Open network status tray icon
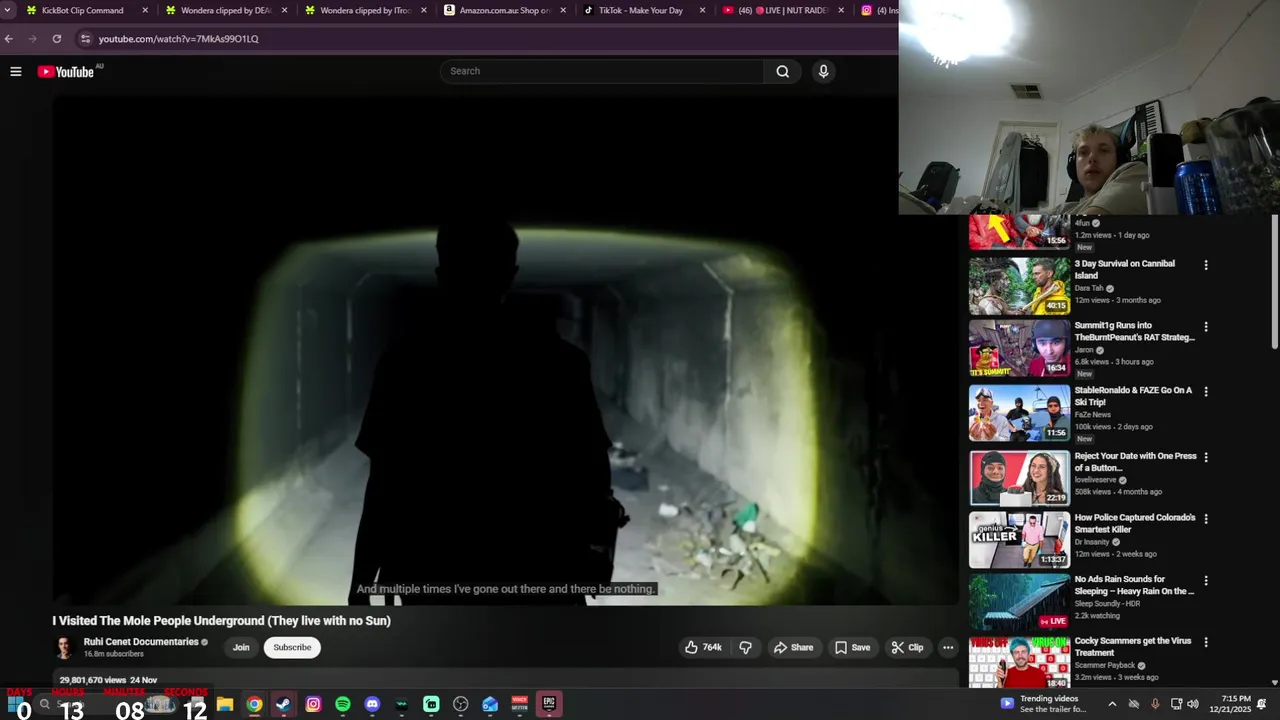This screenshot has height=720, width=1280. coord(1176,704)
